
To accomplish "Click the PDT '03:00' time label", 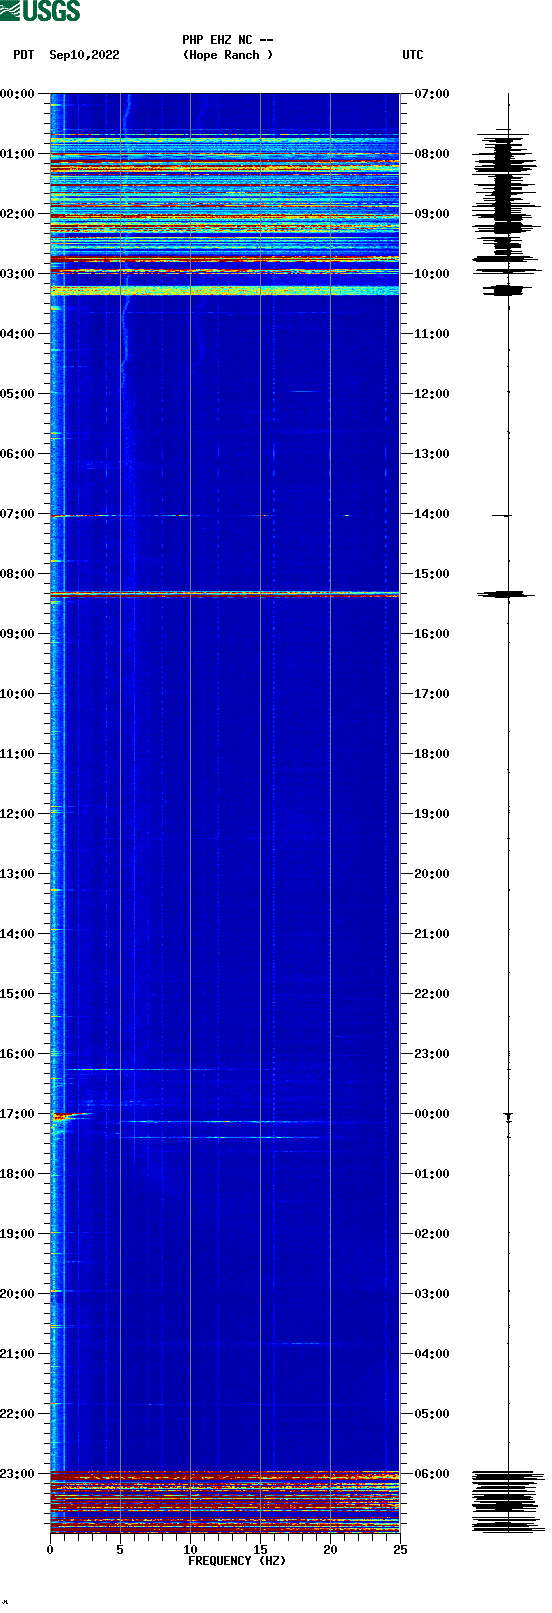I will coord(17,274).
